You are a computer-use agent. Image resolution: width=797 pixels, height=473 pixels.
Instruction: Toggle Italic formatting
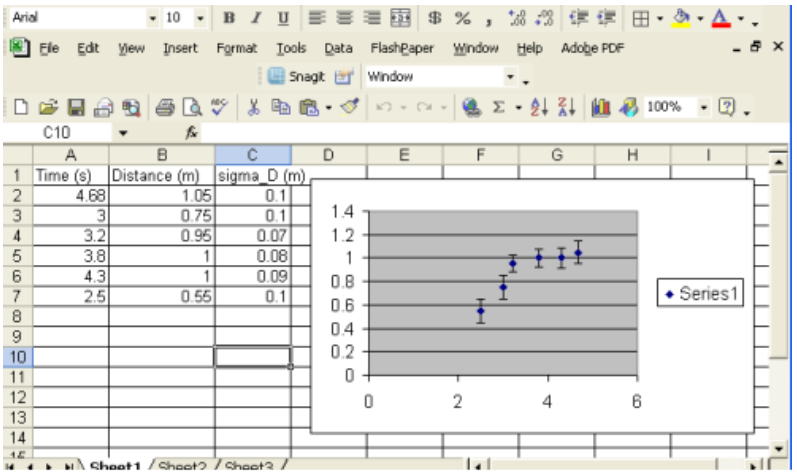coord(256,19)
